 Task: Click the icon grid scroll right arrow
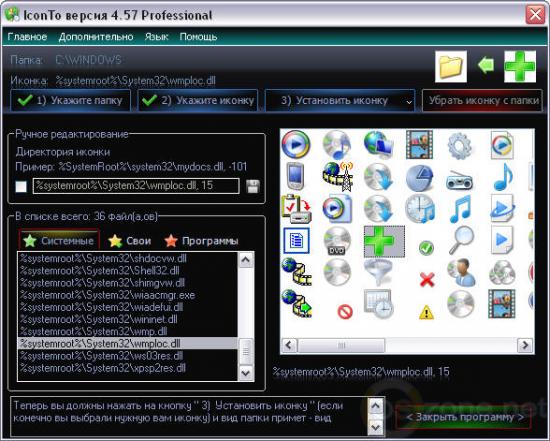click(x=525, y=345)
